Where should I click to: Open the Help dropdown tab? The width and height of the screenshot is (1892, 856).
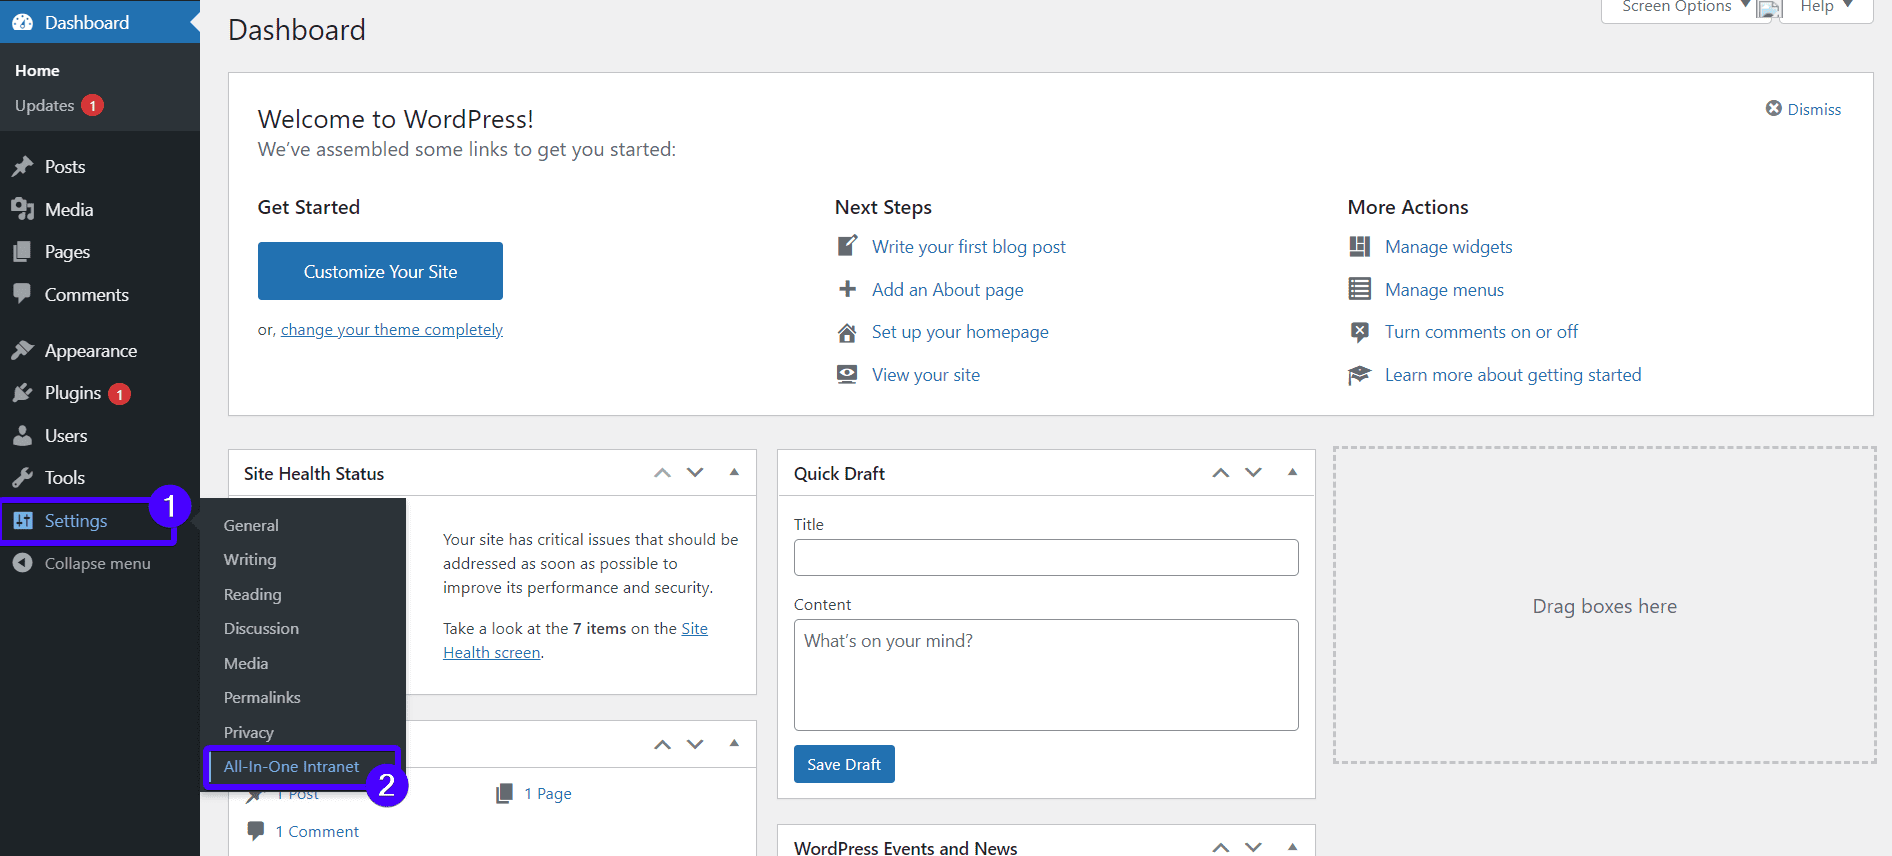1826,8
